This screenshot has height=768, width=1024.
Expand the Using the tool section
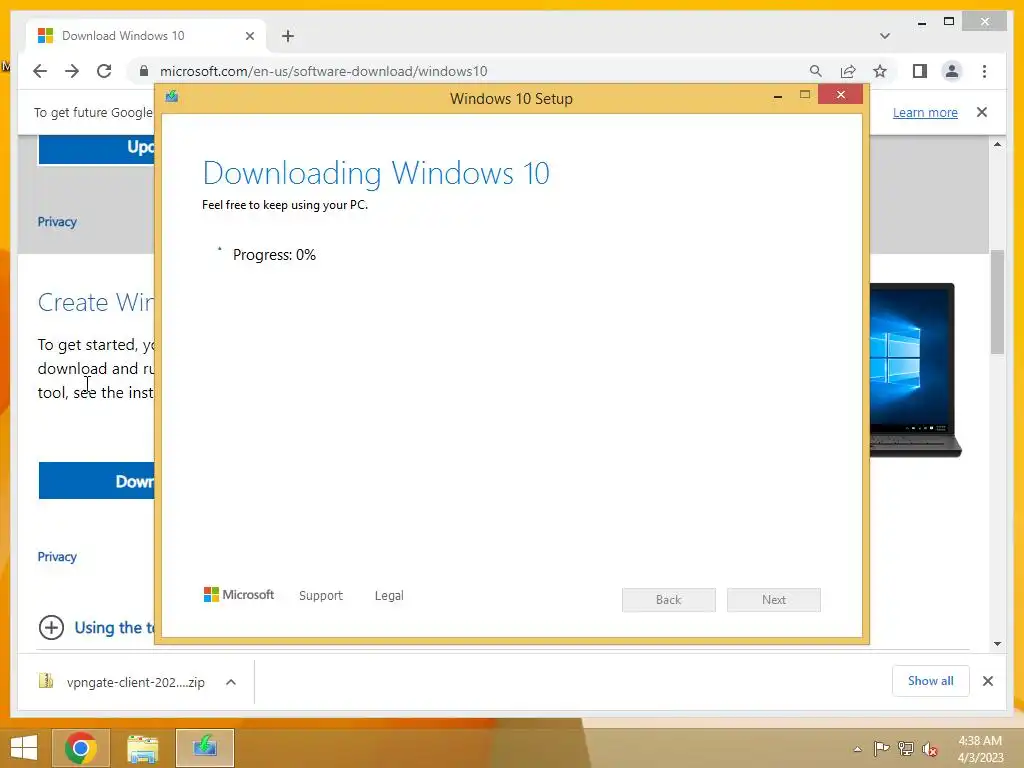tap(97, 628)
